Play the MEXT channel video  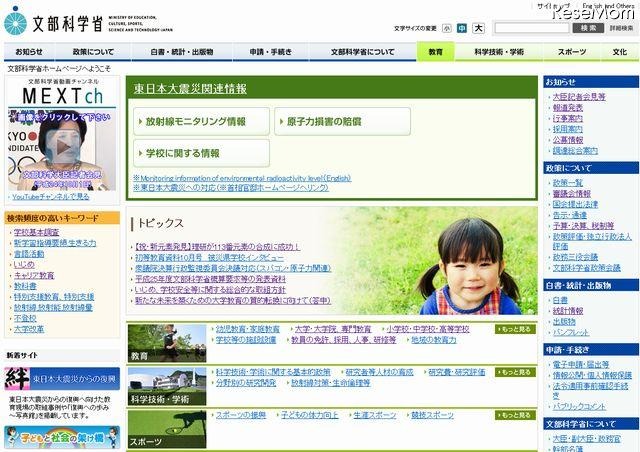pyautogui.click(x=62, y=148)
